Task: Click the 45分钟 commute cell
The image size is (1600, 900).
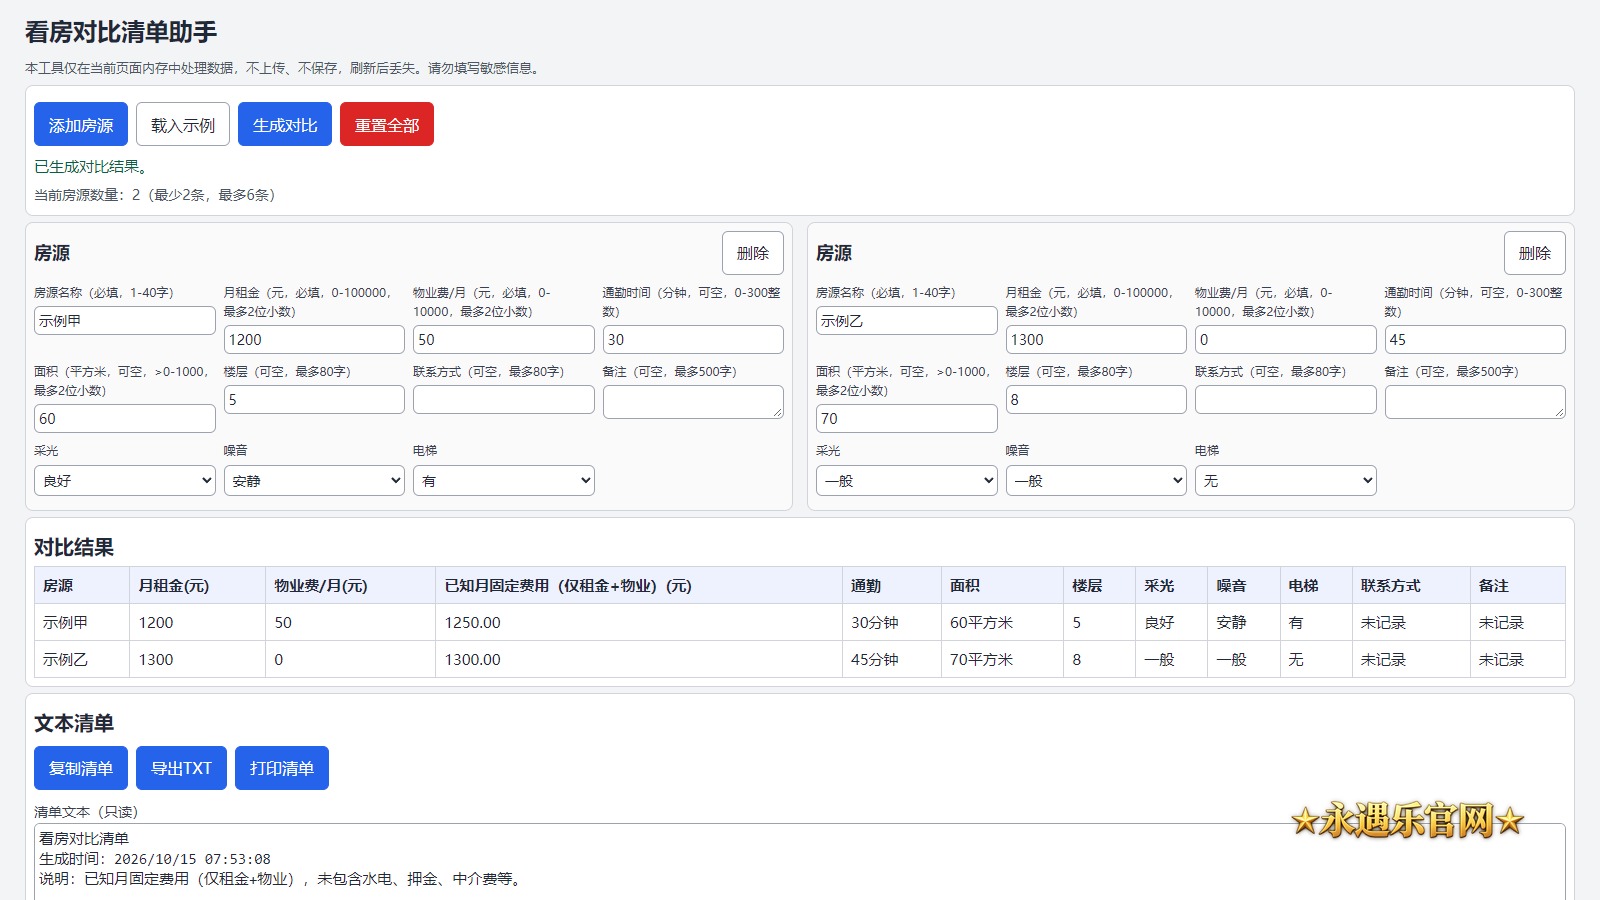Action: [x=892, y=660]
